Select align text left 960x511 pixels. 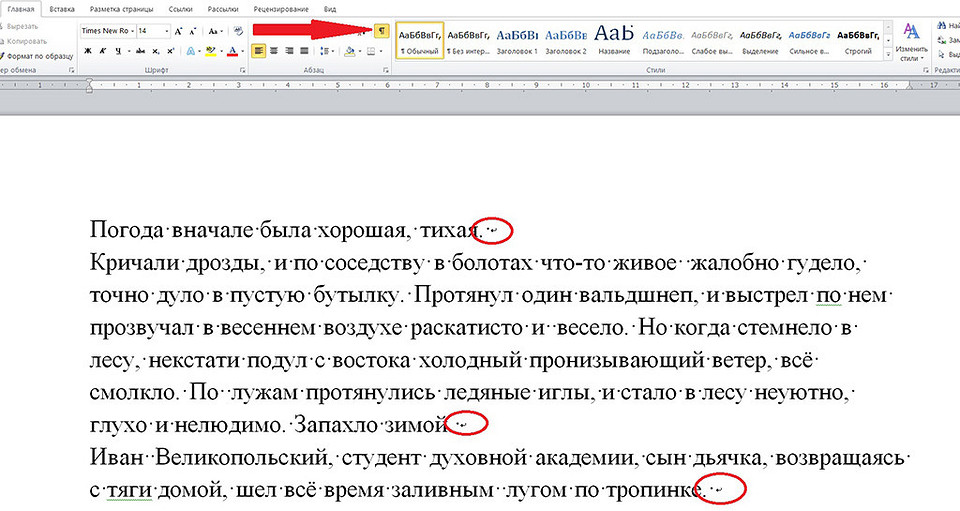click(x=258, y=51)
